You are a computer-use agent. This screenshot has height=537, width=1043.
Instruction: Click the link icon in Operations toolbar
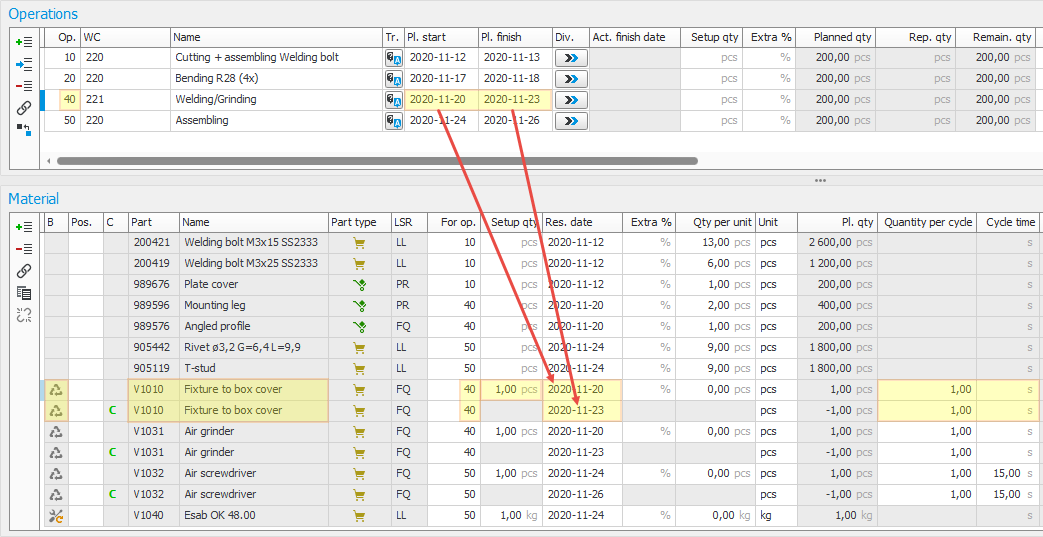point(25,107)
